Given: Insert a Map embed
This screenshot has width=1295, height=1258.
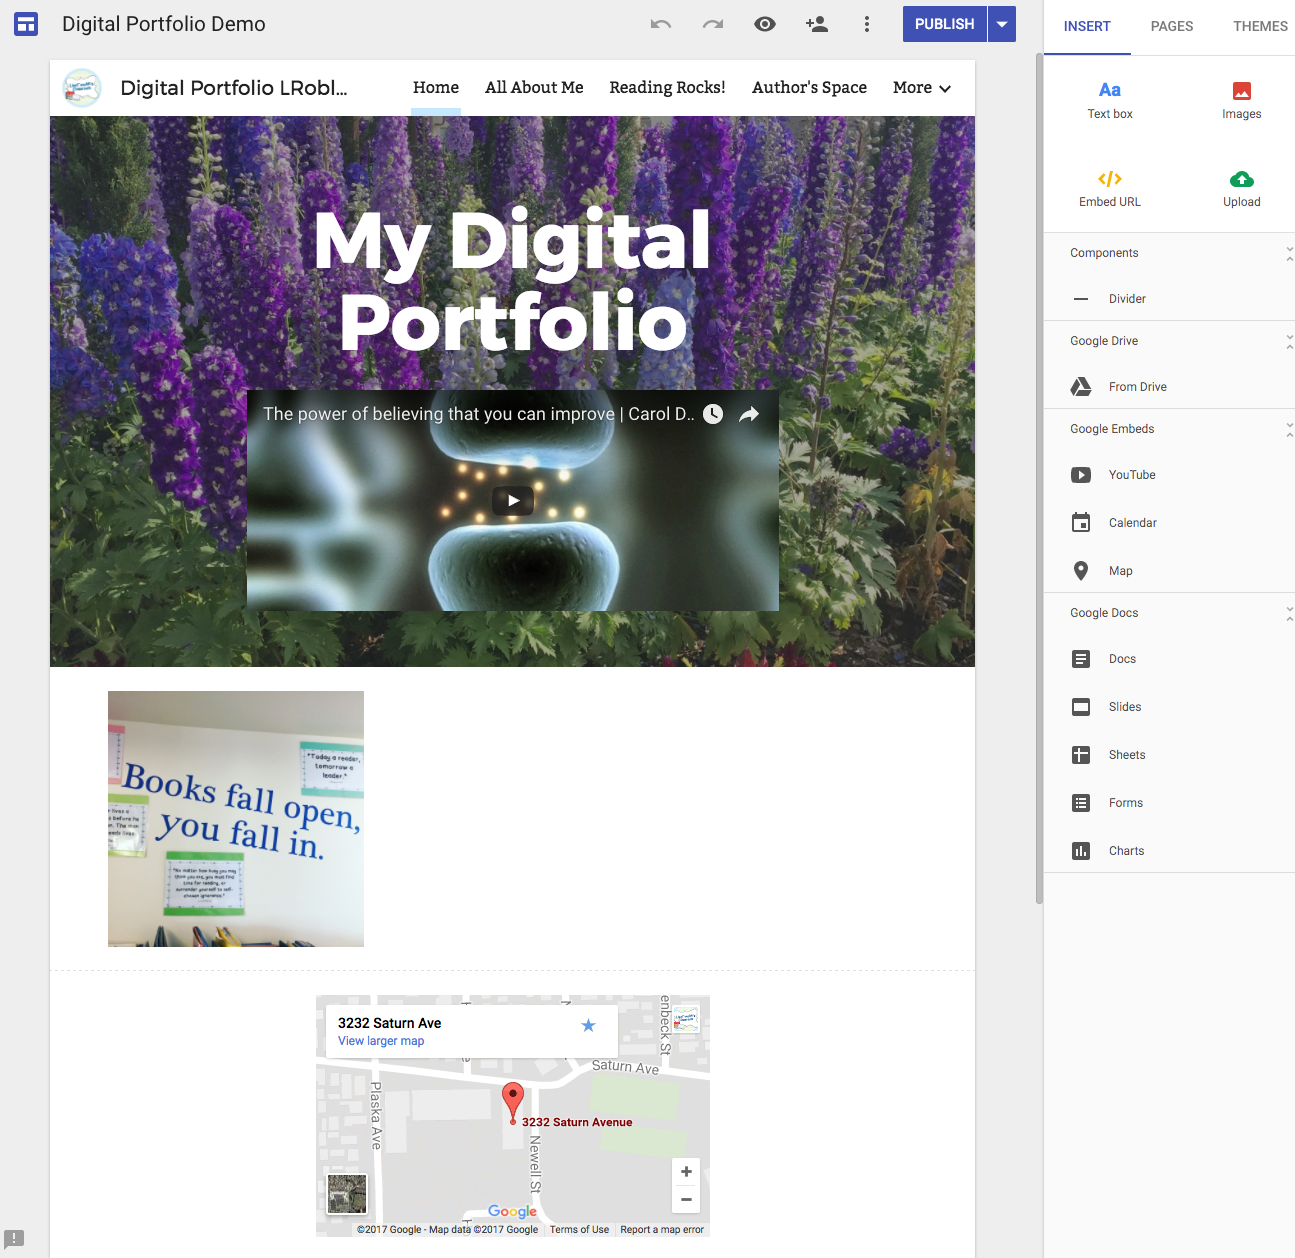Looking at the screenshot, I should tap(1121, 570).
